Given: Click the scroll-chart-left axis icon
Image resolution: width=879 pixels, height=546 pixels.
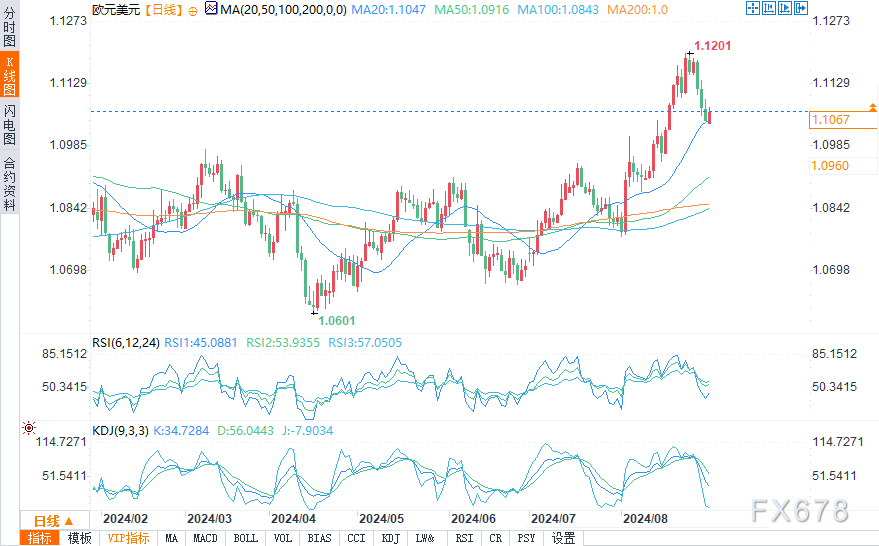Looking at the screenshot, I should pyautogui.click(x=769, y=8).
